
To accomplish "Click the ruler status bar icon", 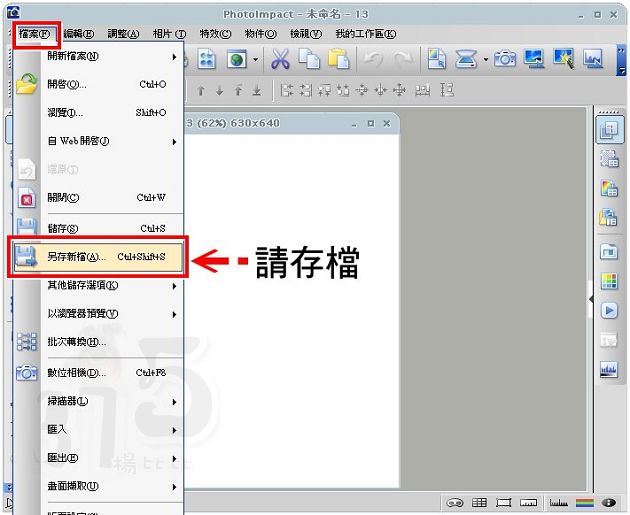I will (528, 503).
